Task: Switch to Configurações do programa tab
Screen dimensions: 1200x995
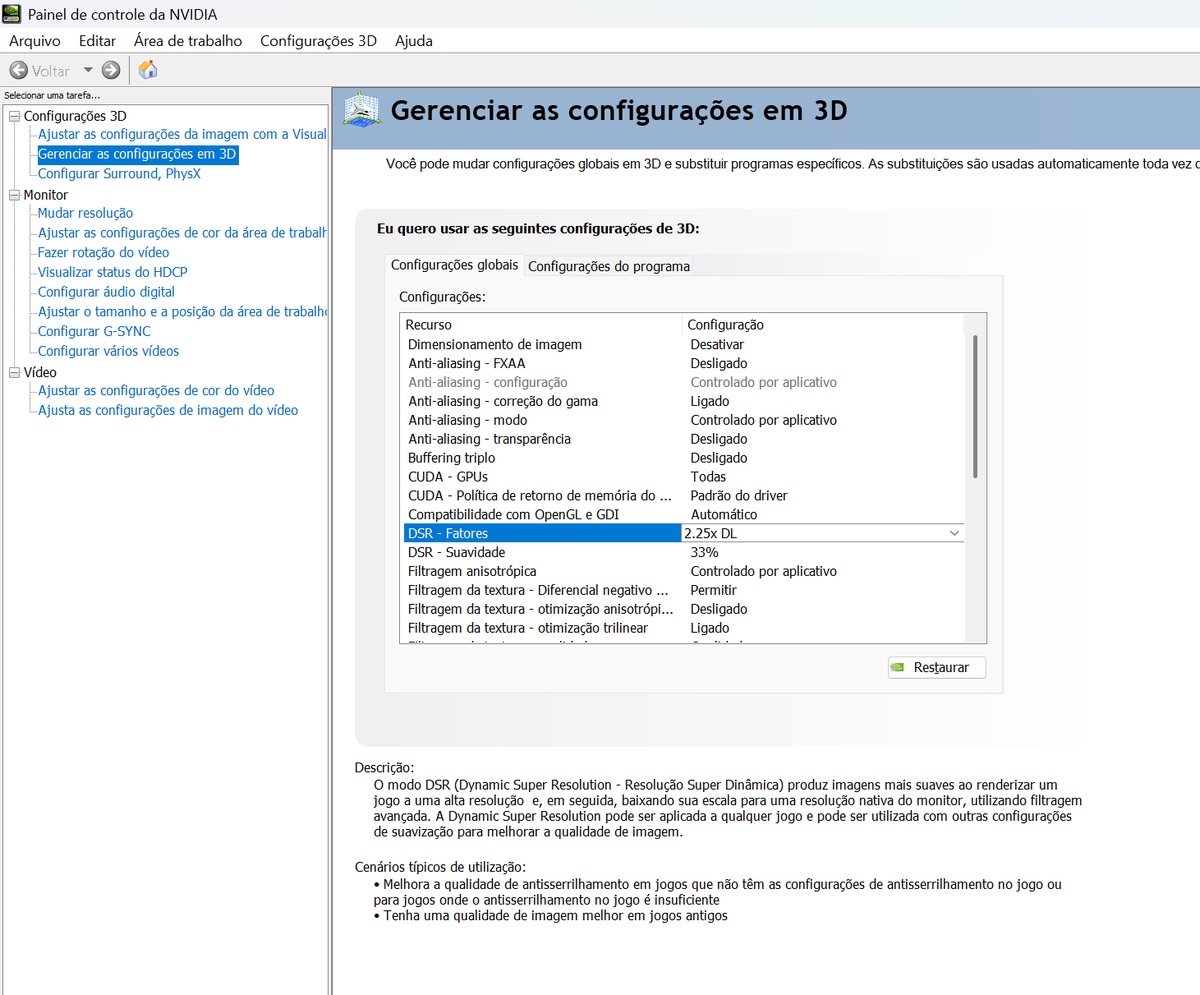Action: click(x=609, y=266)
